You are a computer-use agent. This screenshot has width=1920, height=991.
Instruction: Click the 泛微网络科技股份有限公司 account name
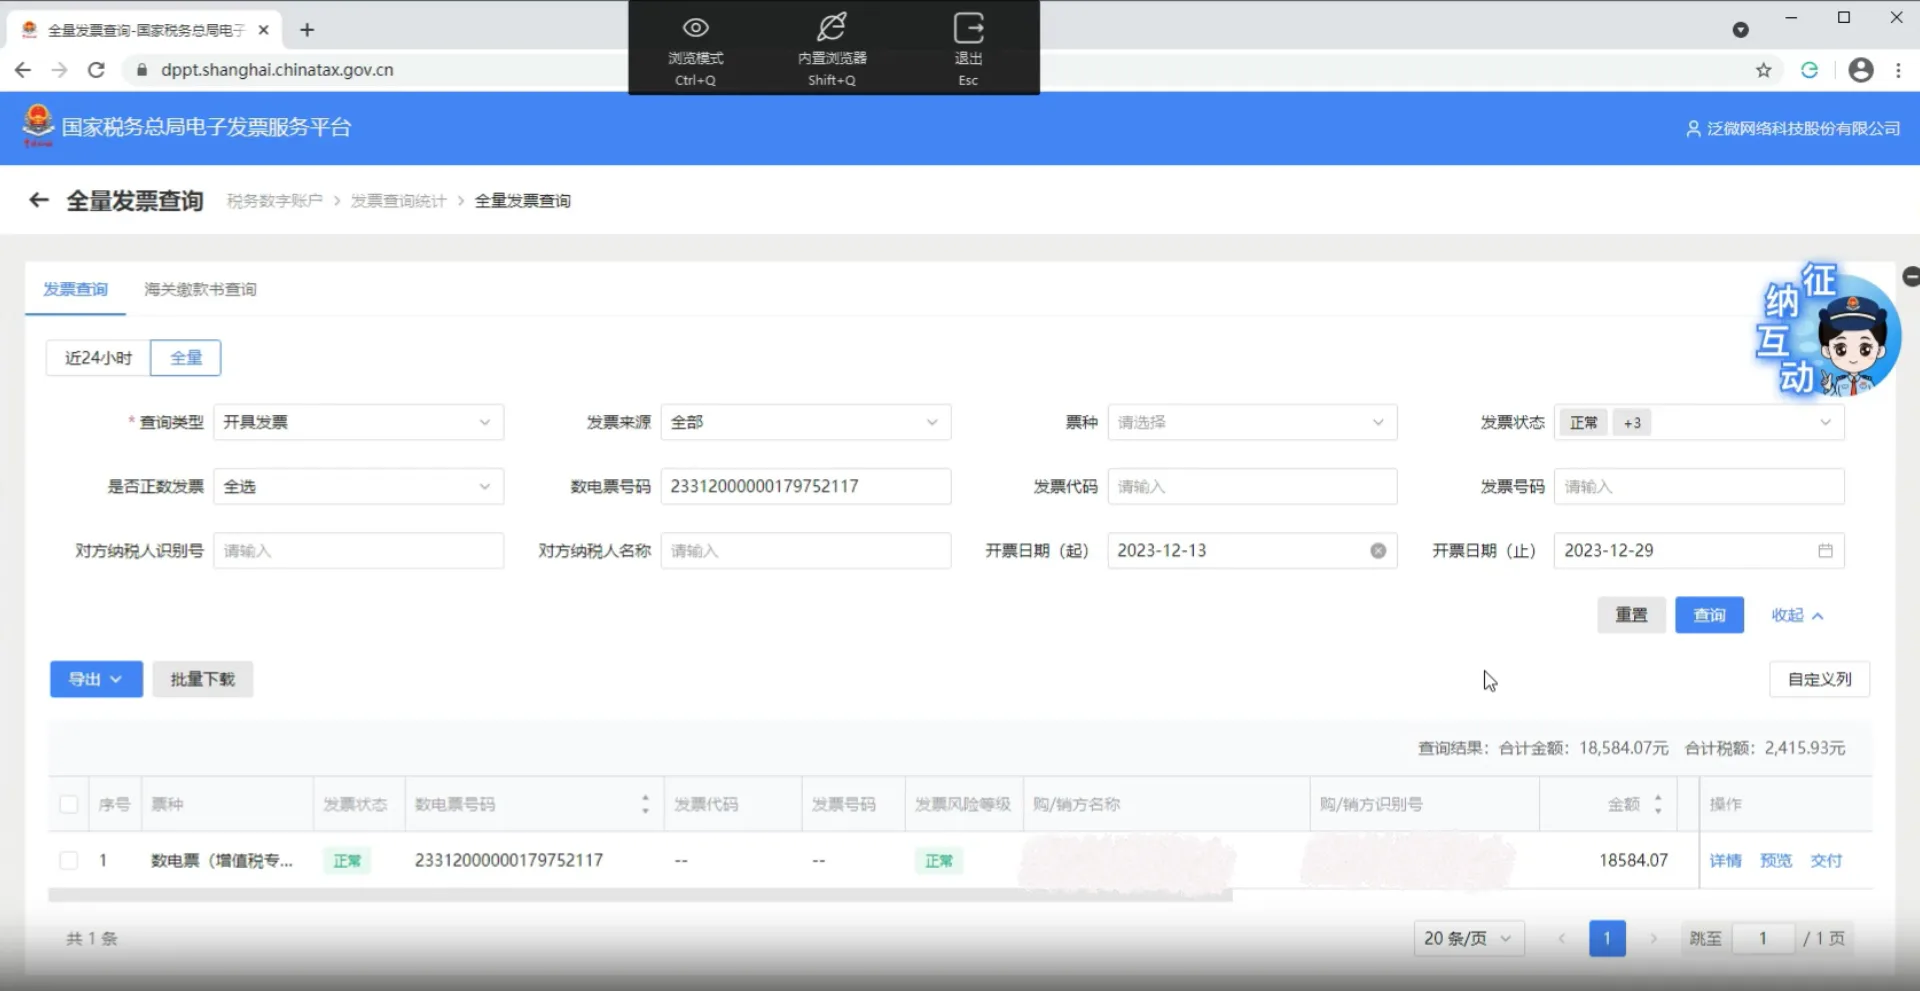pyautogui.click(x=1803, y=129)
